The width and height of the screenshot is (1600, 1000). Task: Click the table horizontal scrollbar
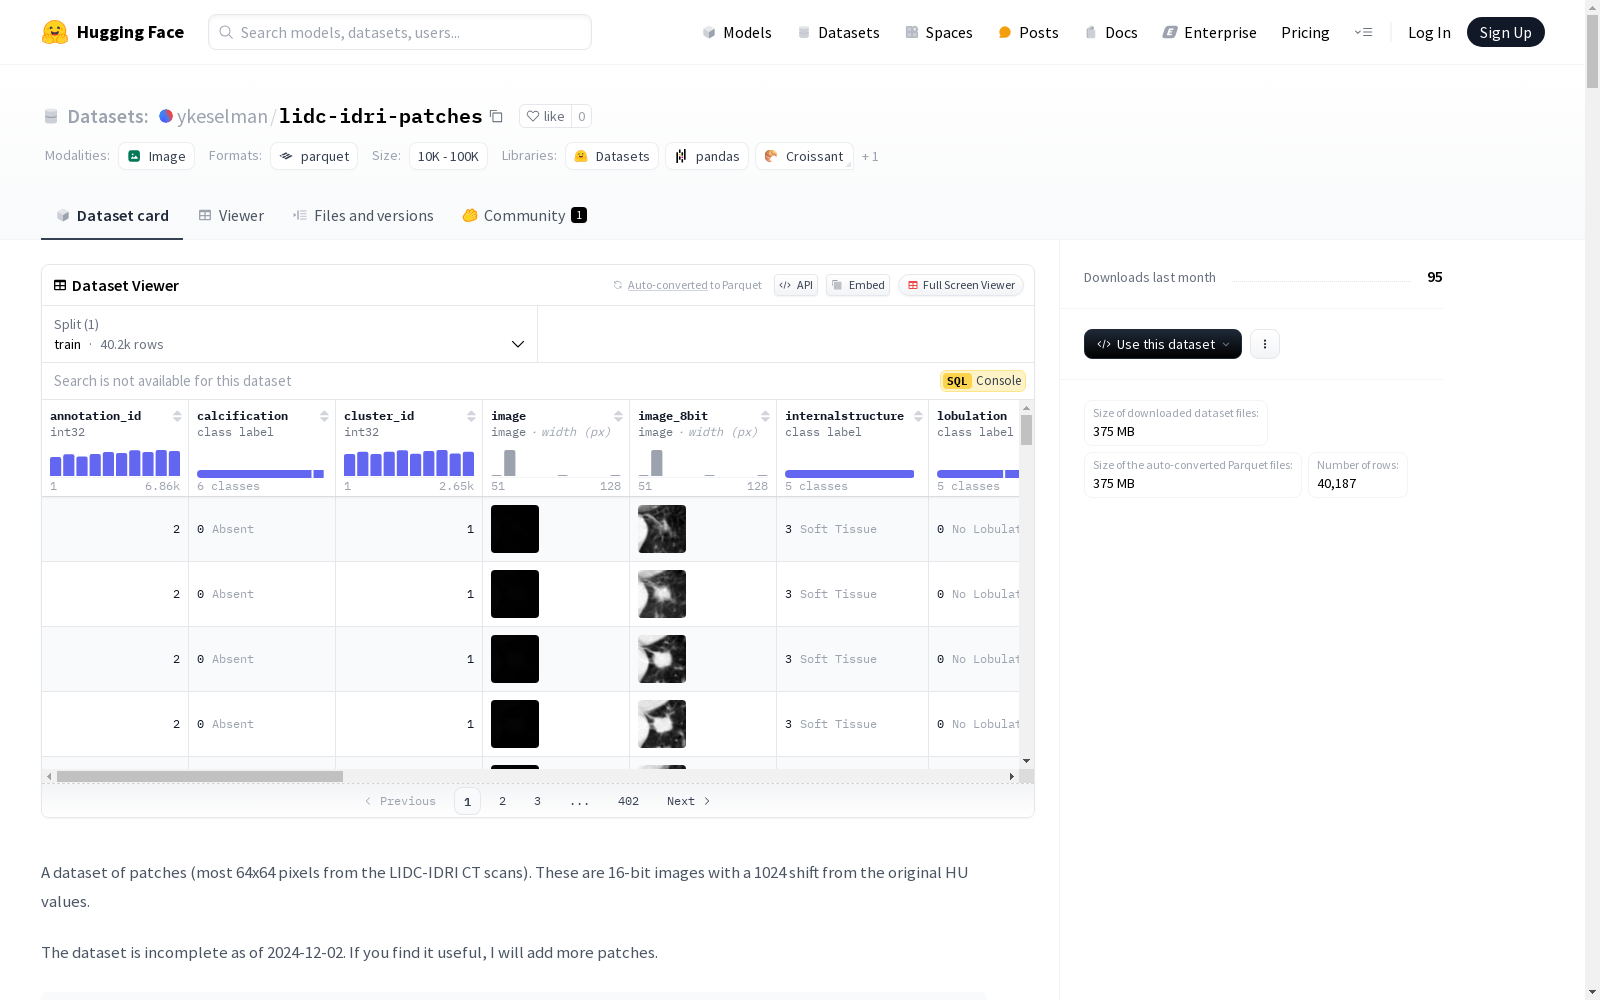[x=200, y=776]
